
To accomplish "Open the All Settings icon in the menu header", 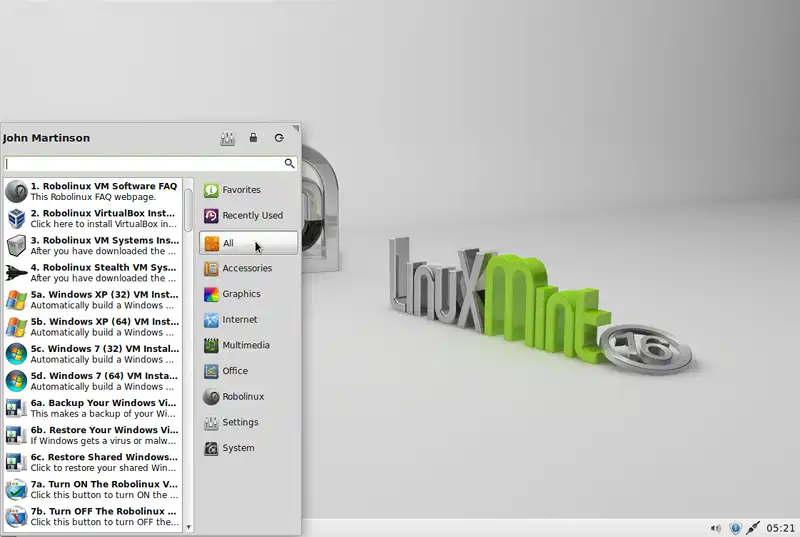I will click(228, 138).
